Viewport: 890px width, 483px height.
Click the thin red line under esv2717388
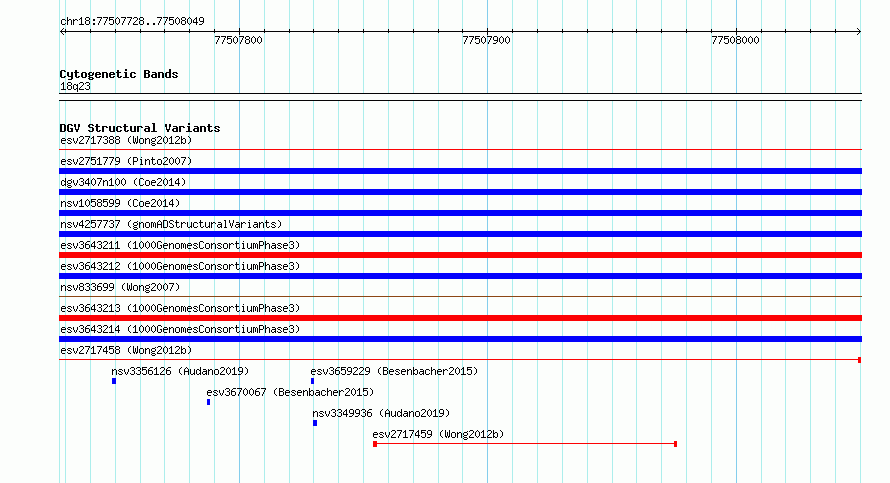460,150
